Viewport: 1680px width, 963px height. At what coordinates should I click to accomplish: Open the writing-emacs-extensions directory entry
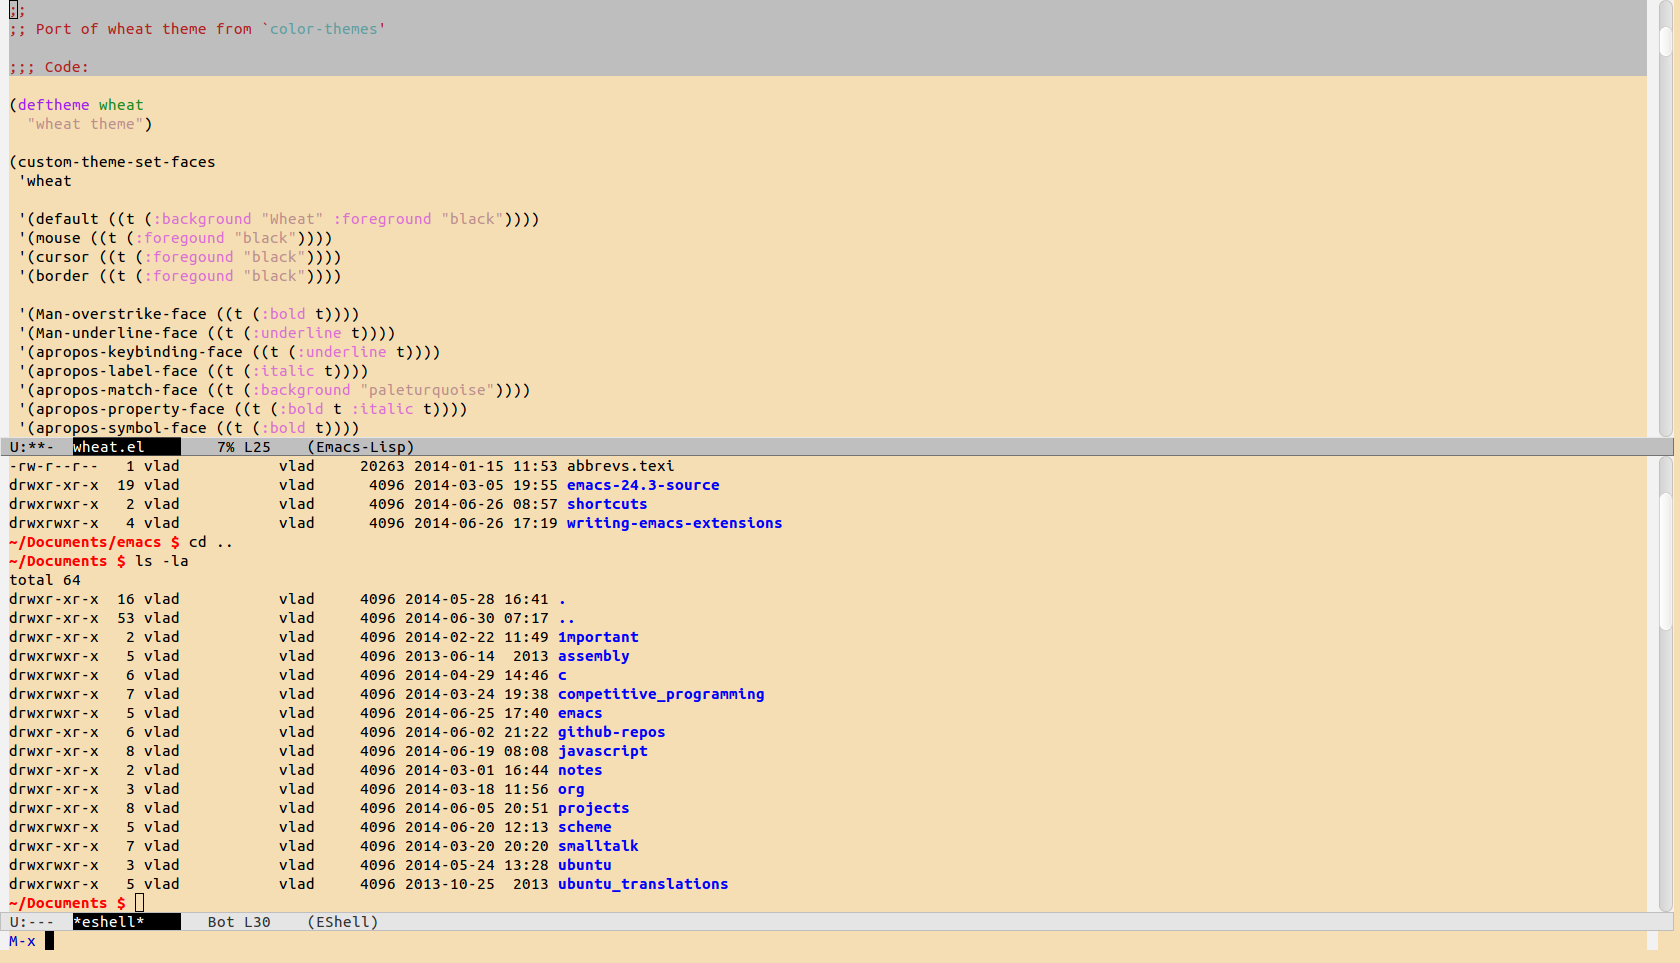point(675,523)
